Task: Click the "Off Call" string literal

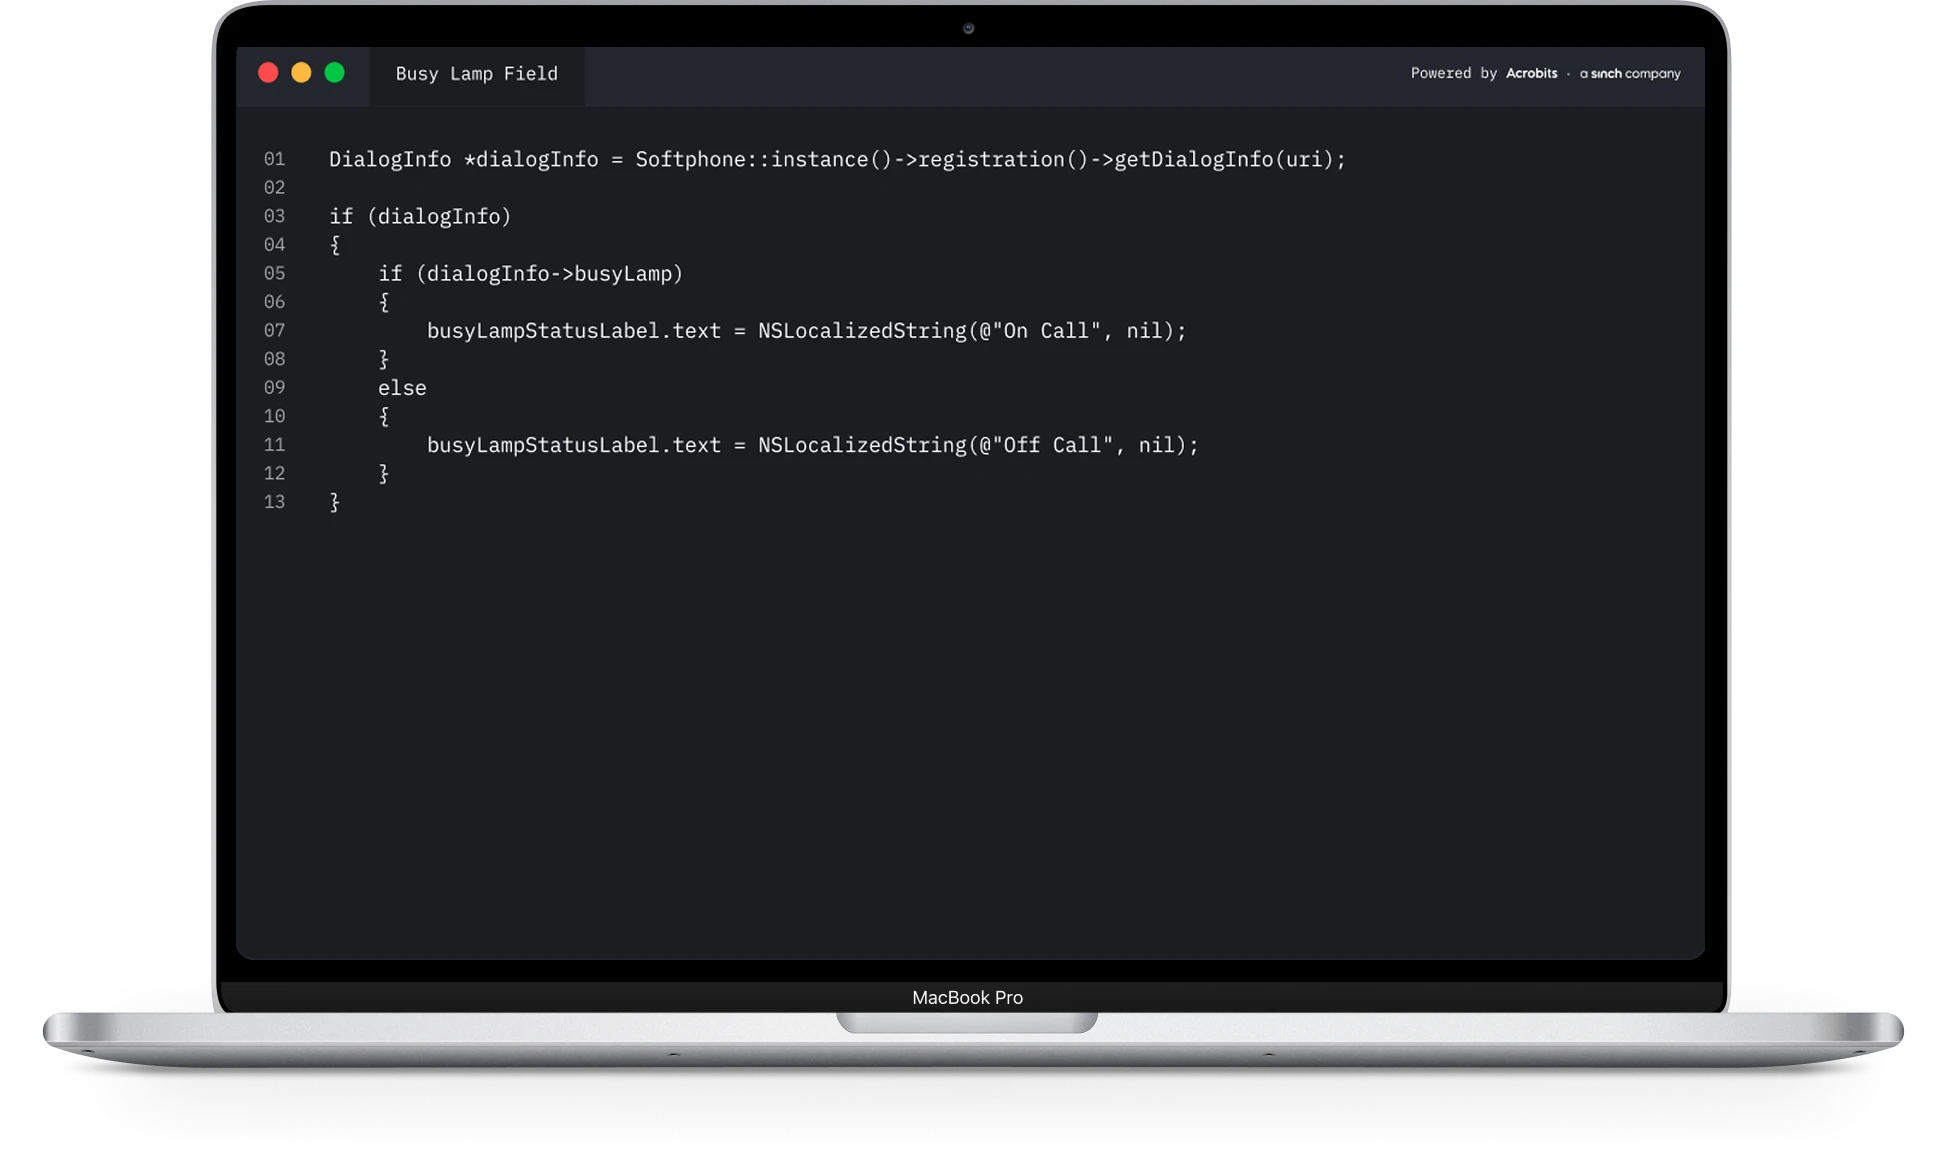Action: (x=1051, y=445)
